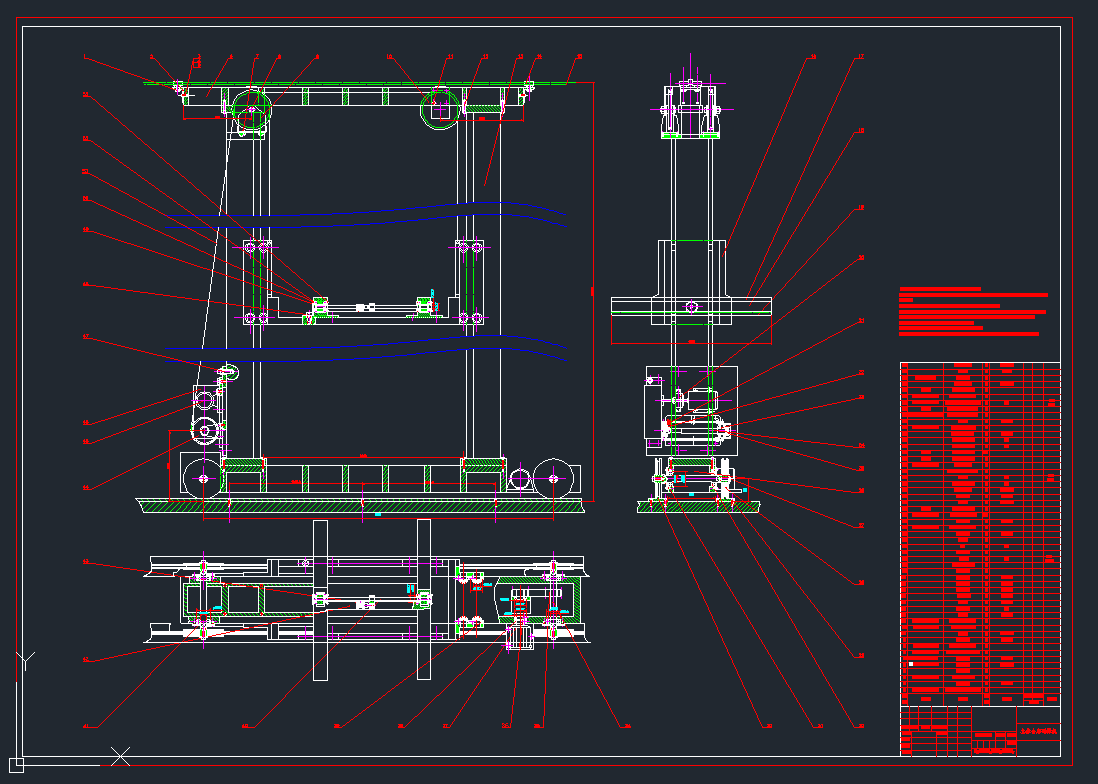Click the UCS origin icon in bottom-left corner
The height and width of the screenshot is (784, 1098).
[15, 764]
